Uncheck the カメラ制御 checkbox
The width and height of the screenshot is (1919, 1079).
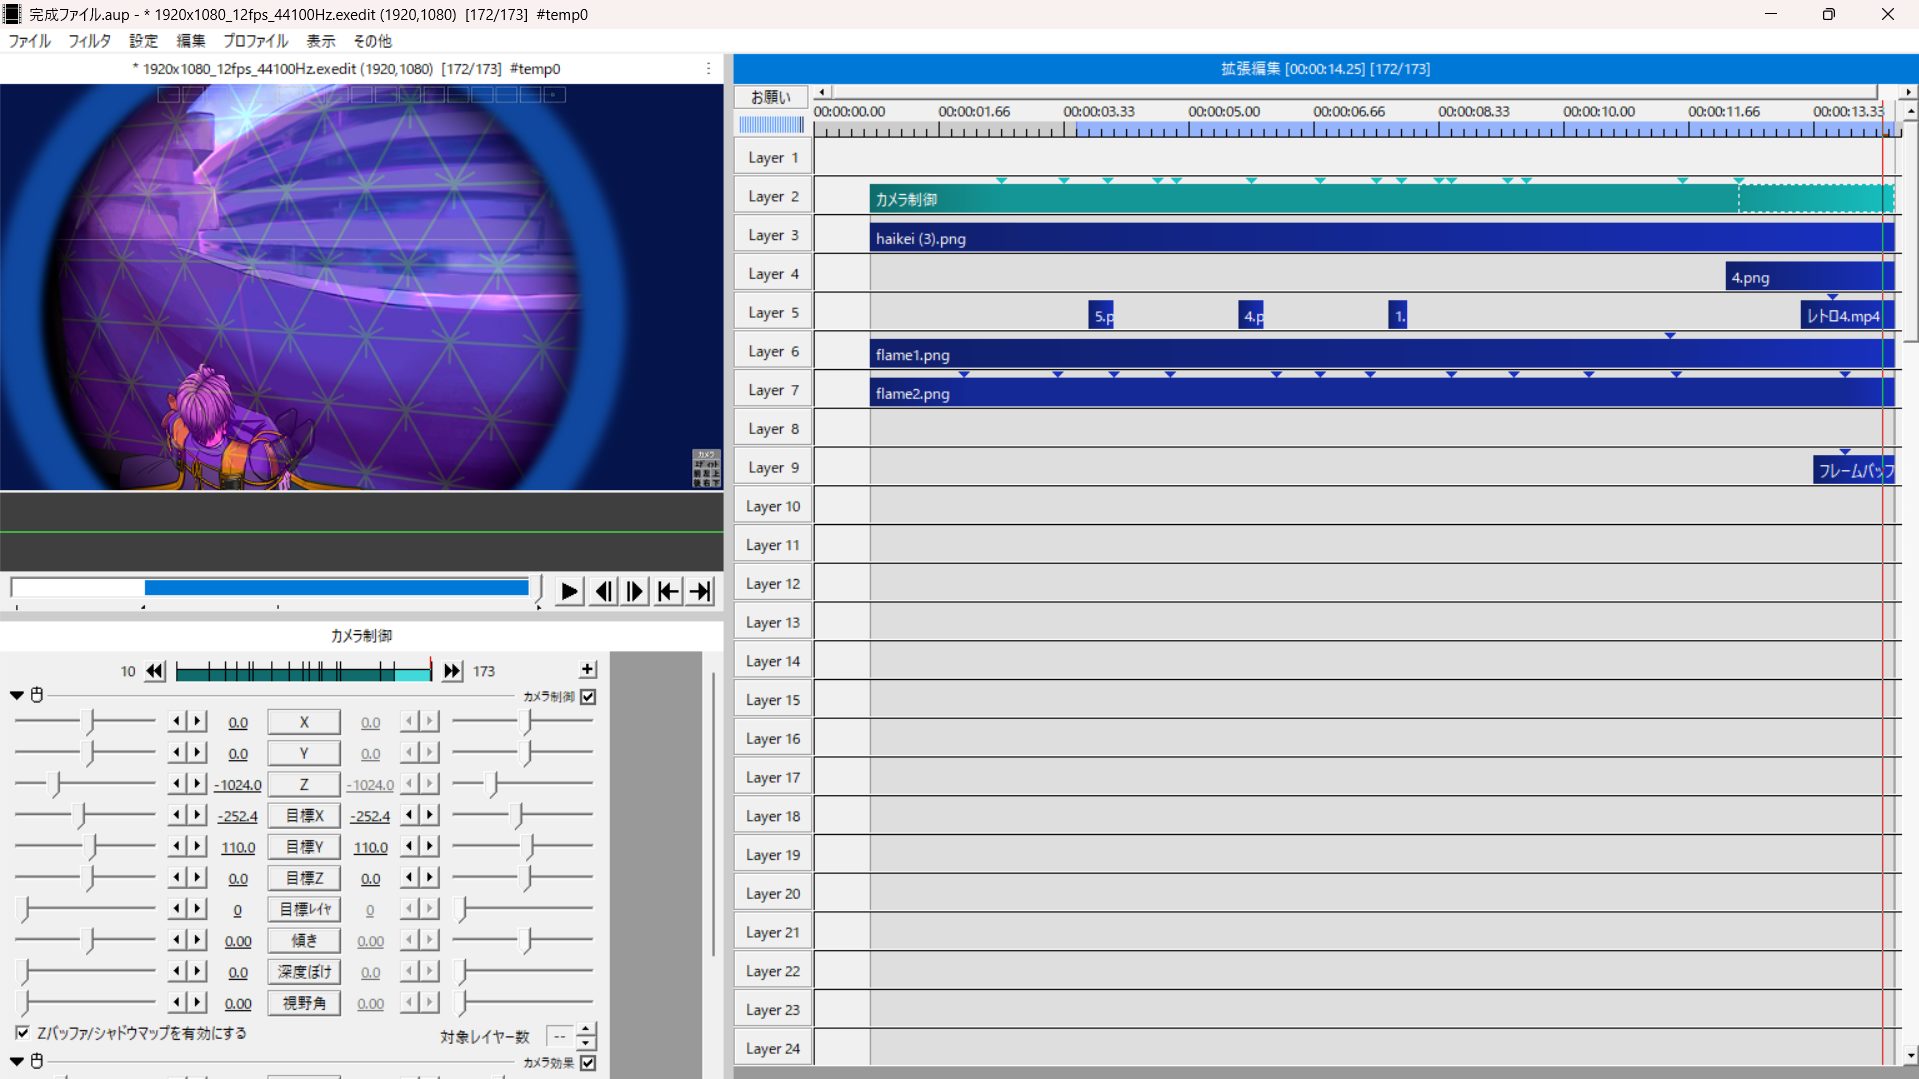click(x=588, y=697)
